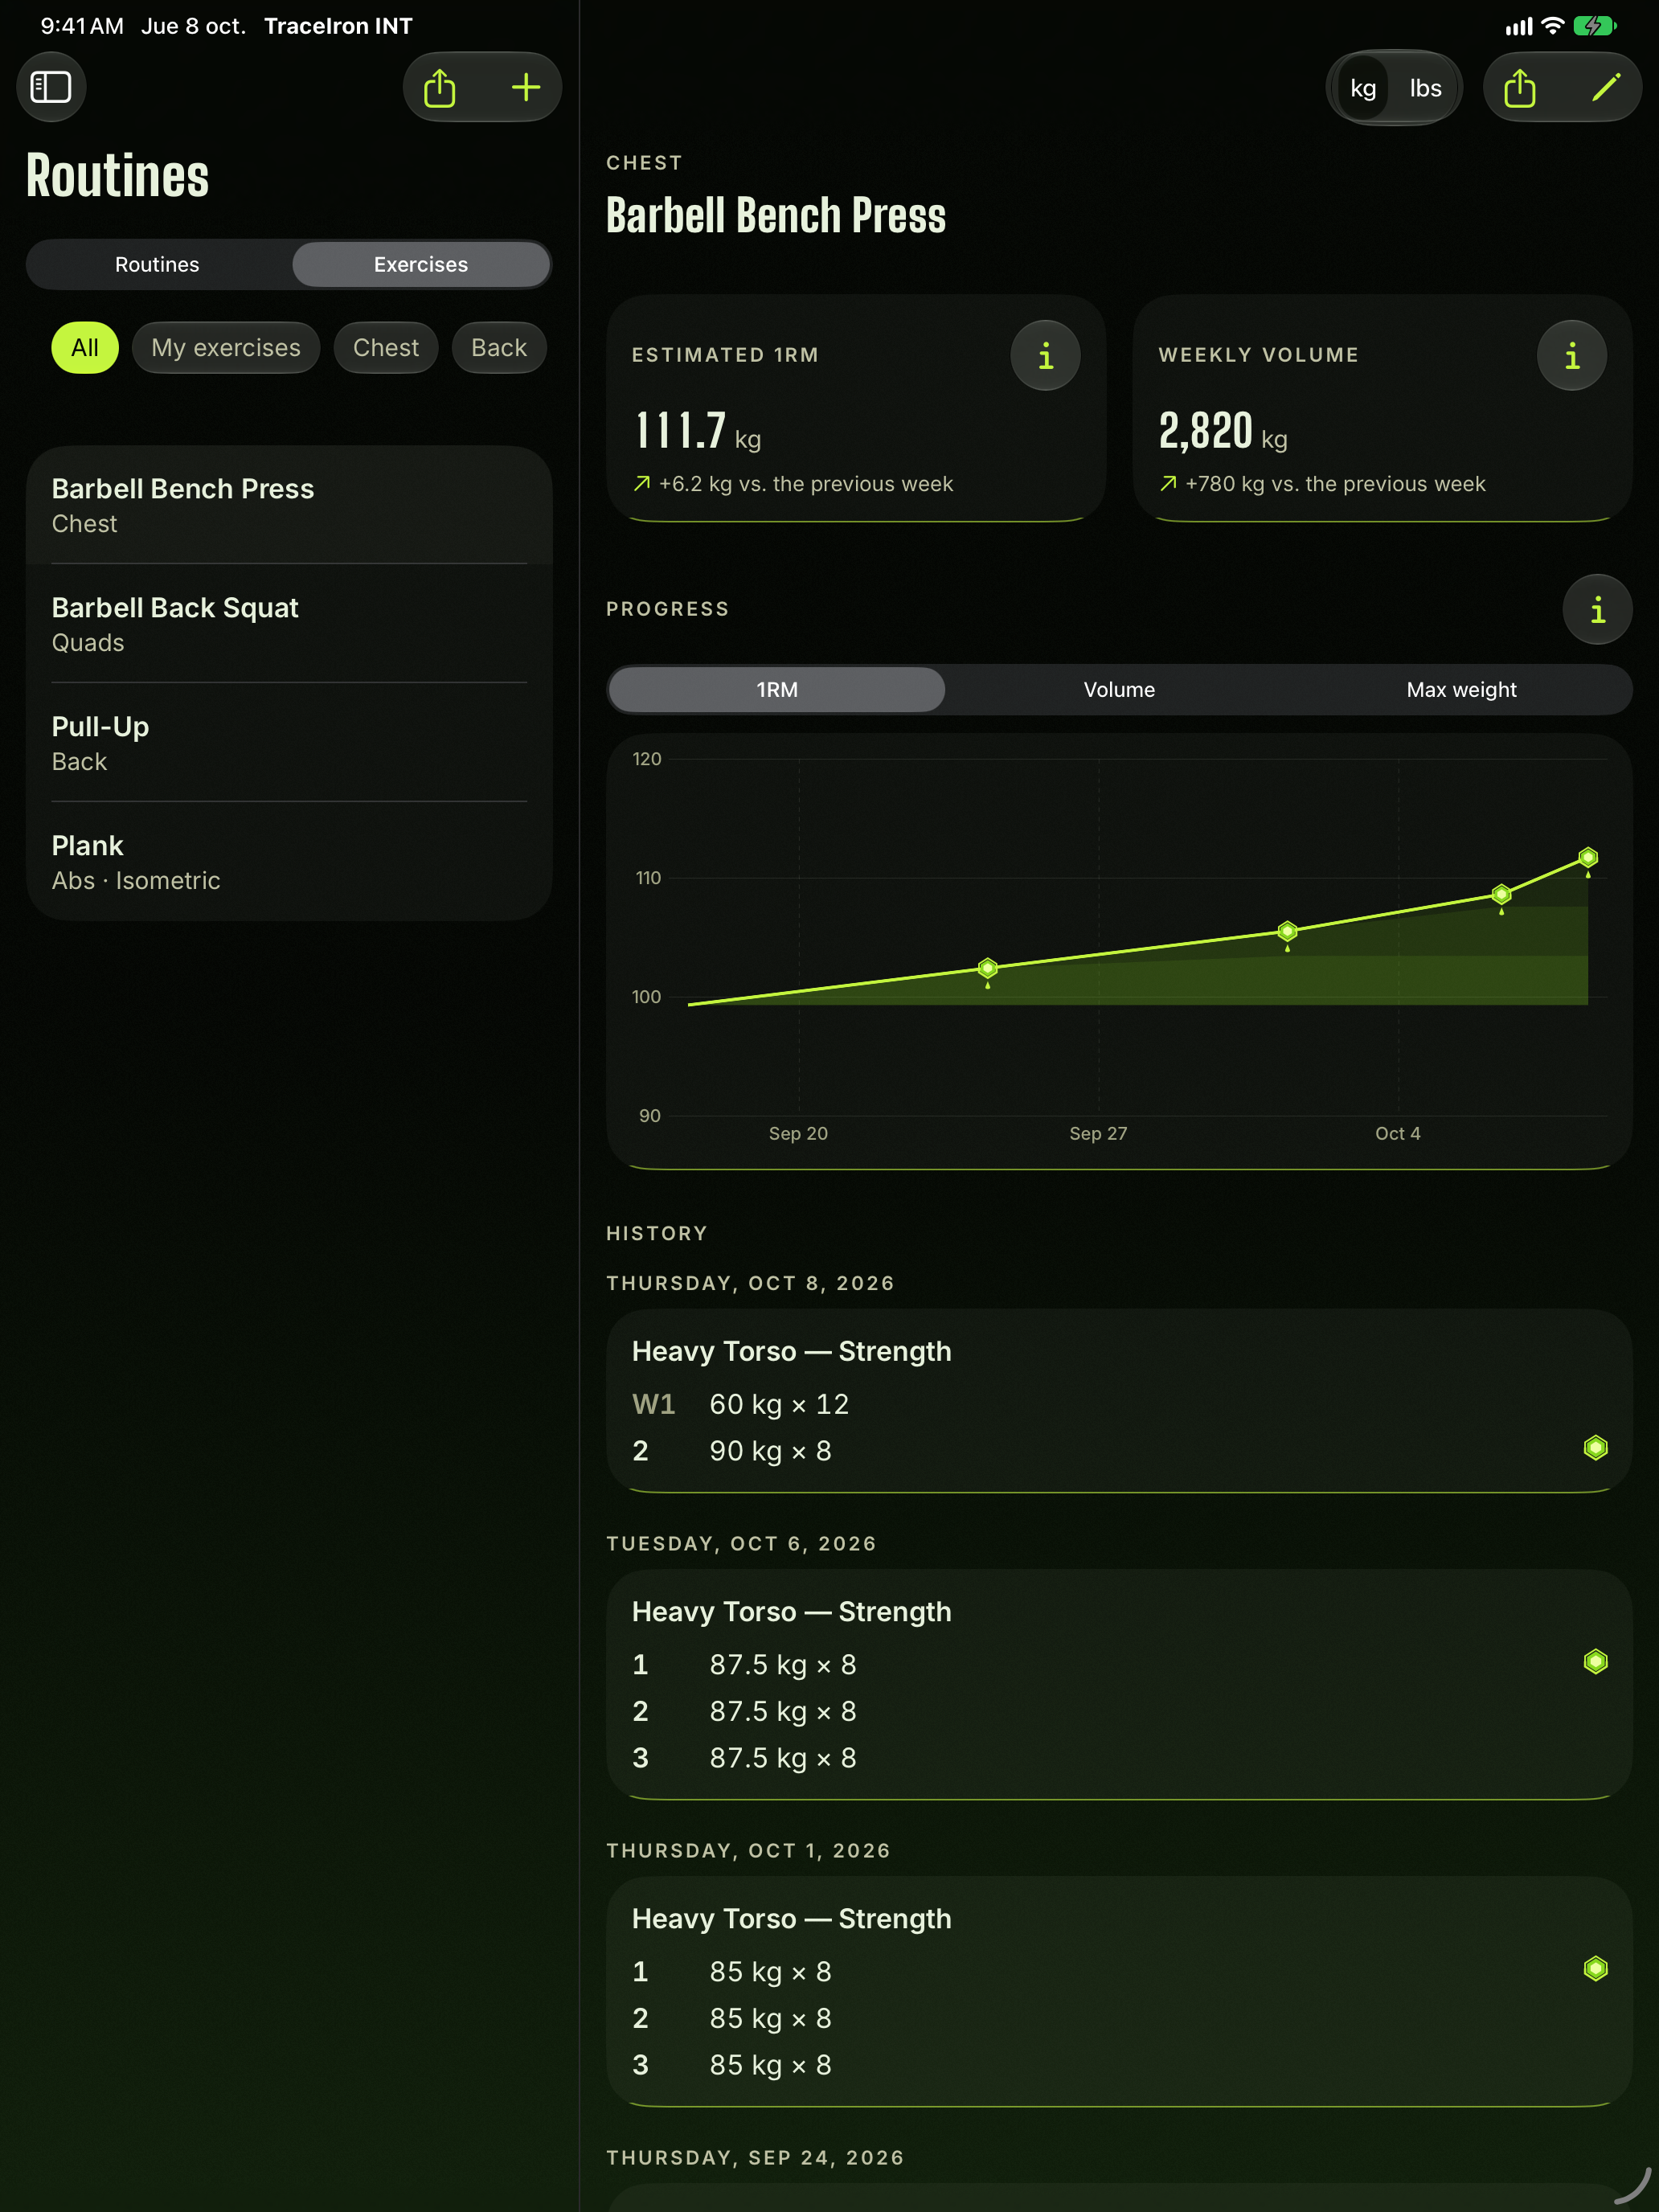Check the battery status icon
The width and height of the screenshot is (1659, 2212).
(x=1594, y=26)
